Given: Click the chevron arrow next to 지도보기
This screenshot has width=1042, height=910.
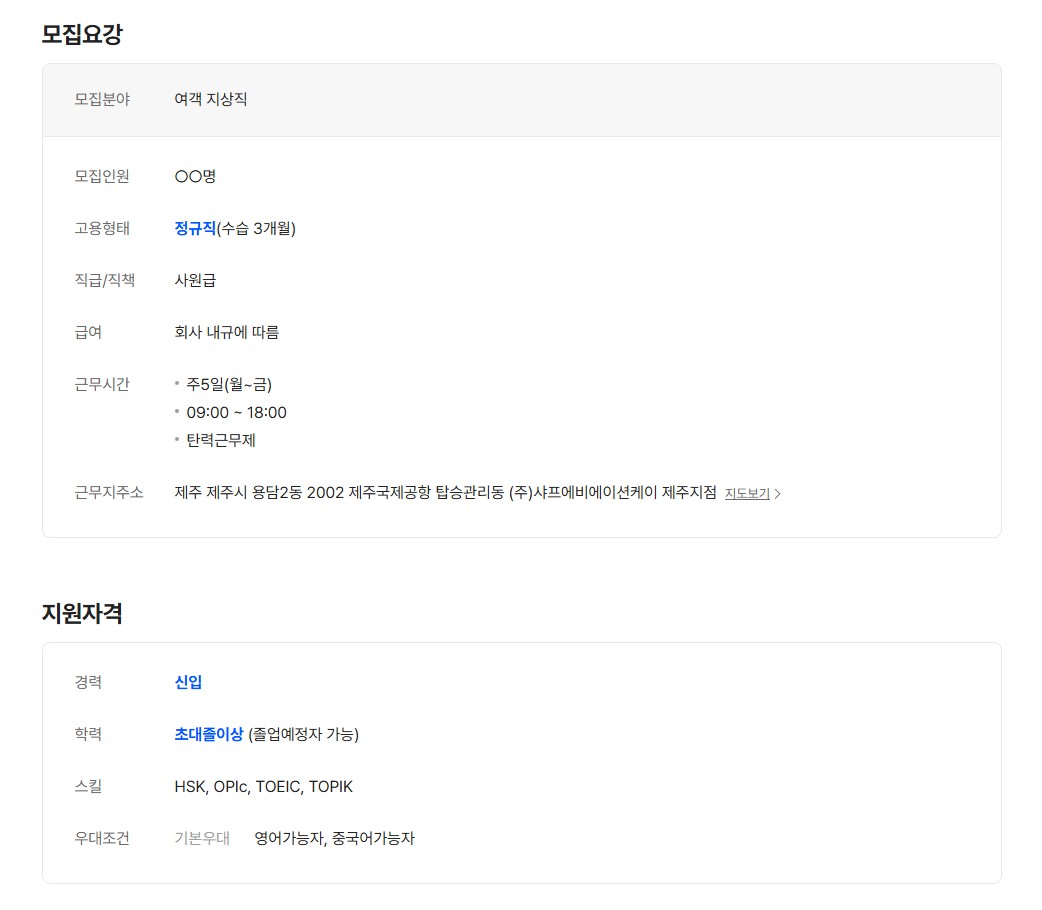Looking at the screenshot, I should 778,494.
